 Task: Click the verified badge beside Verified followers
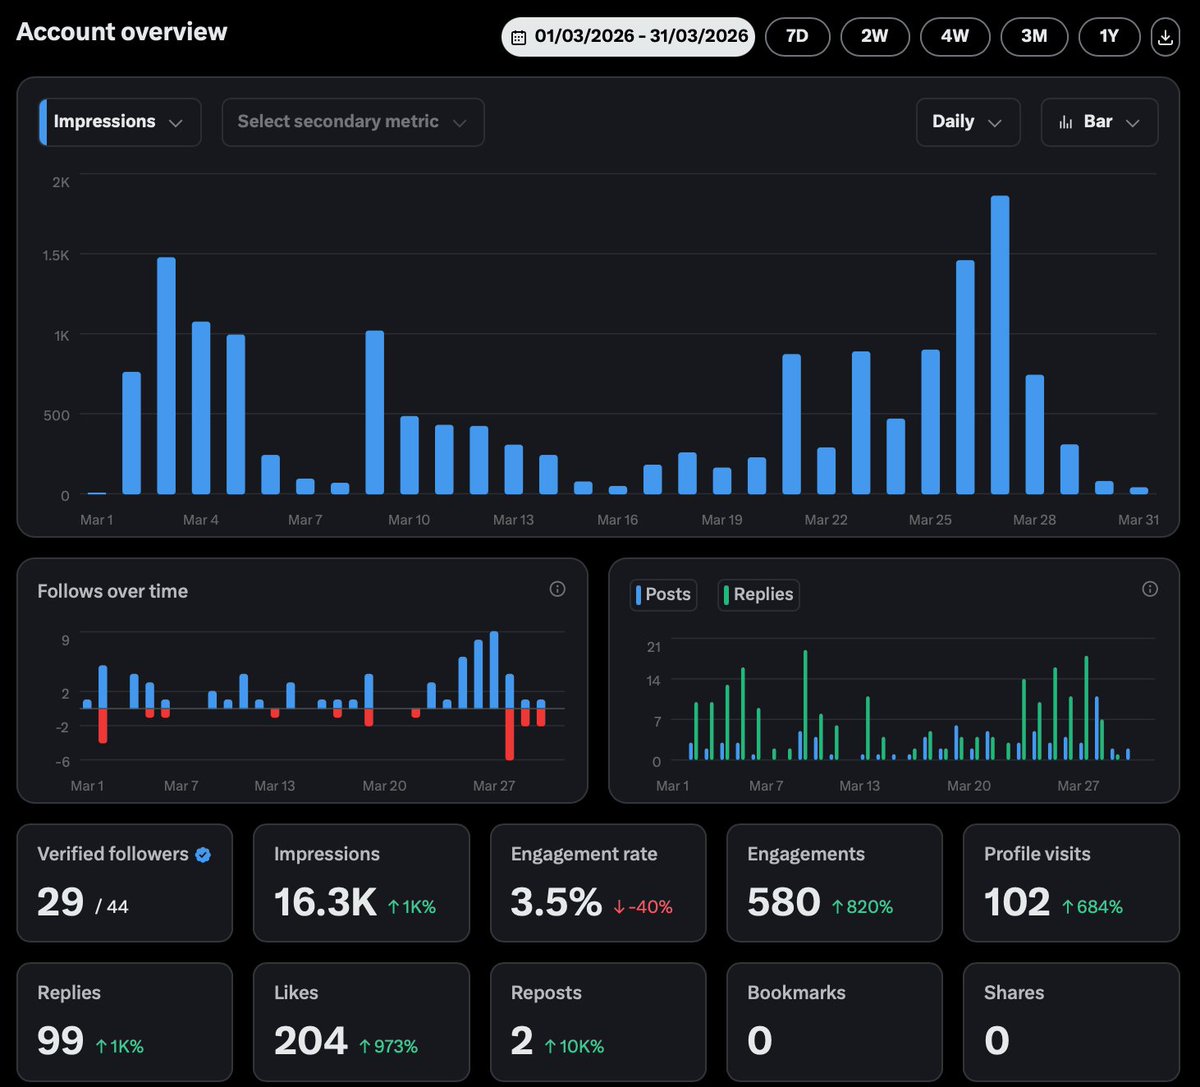(203, 855)
